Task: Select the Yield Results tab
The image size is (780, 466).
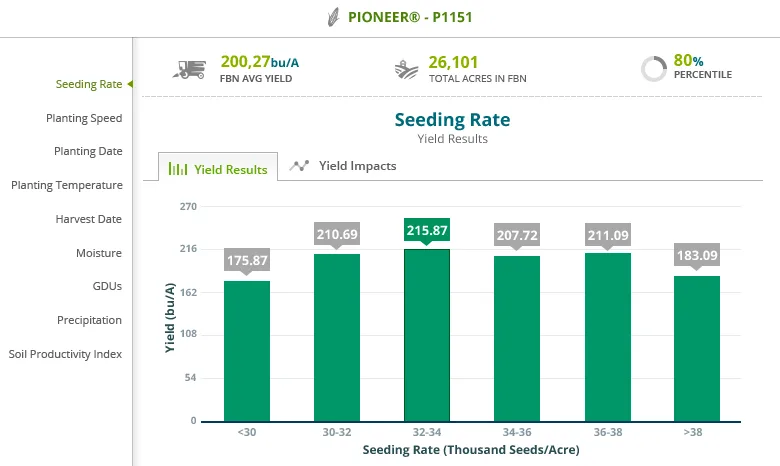Action: (x=218, y=167)
